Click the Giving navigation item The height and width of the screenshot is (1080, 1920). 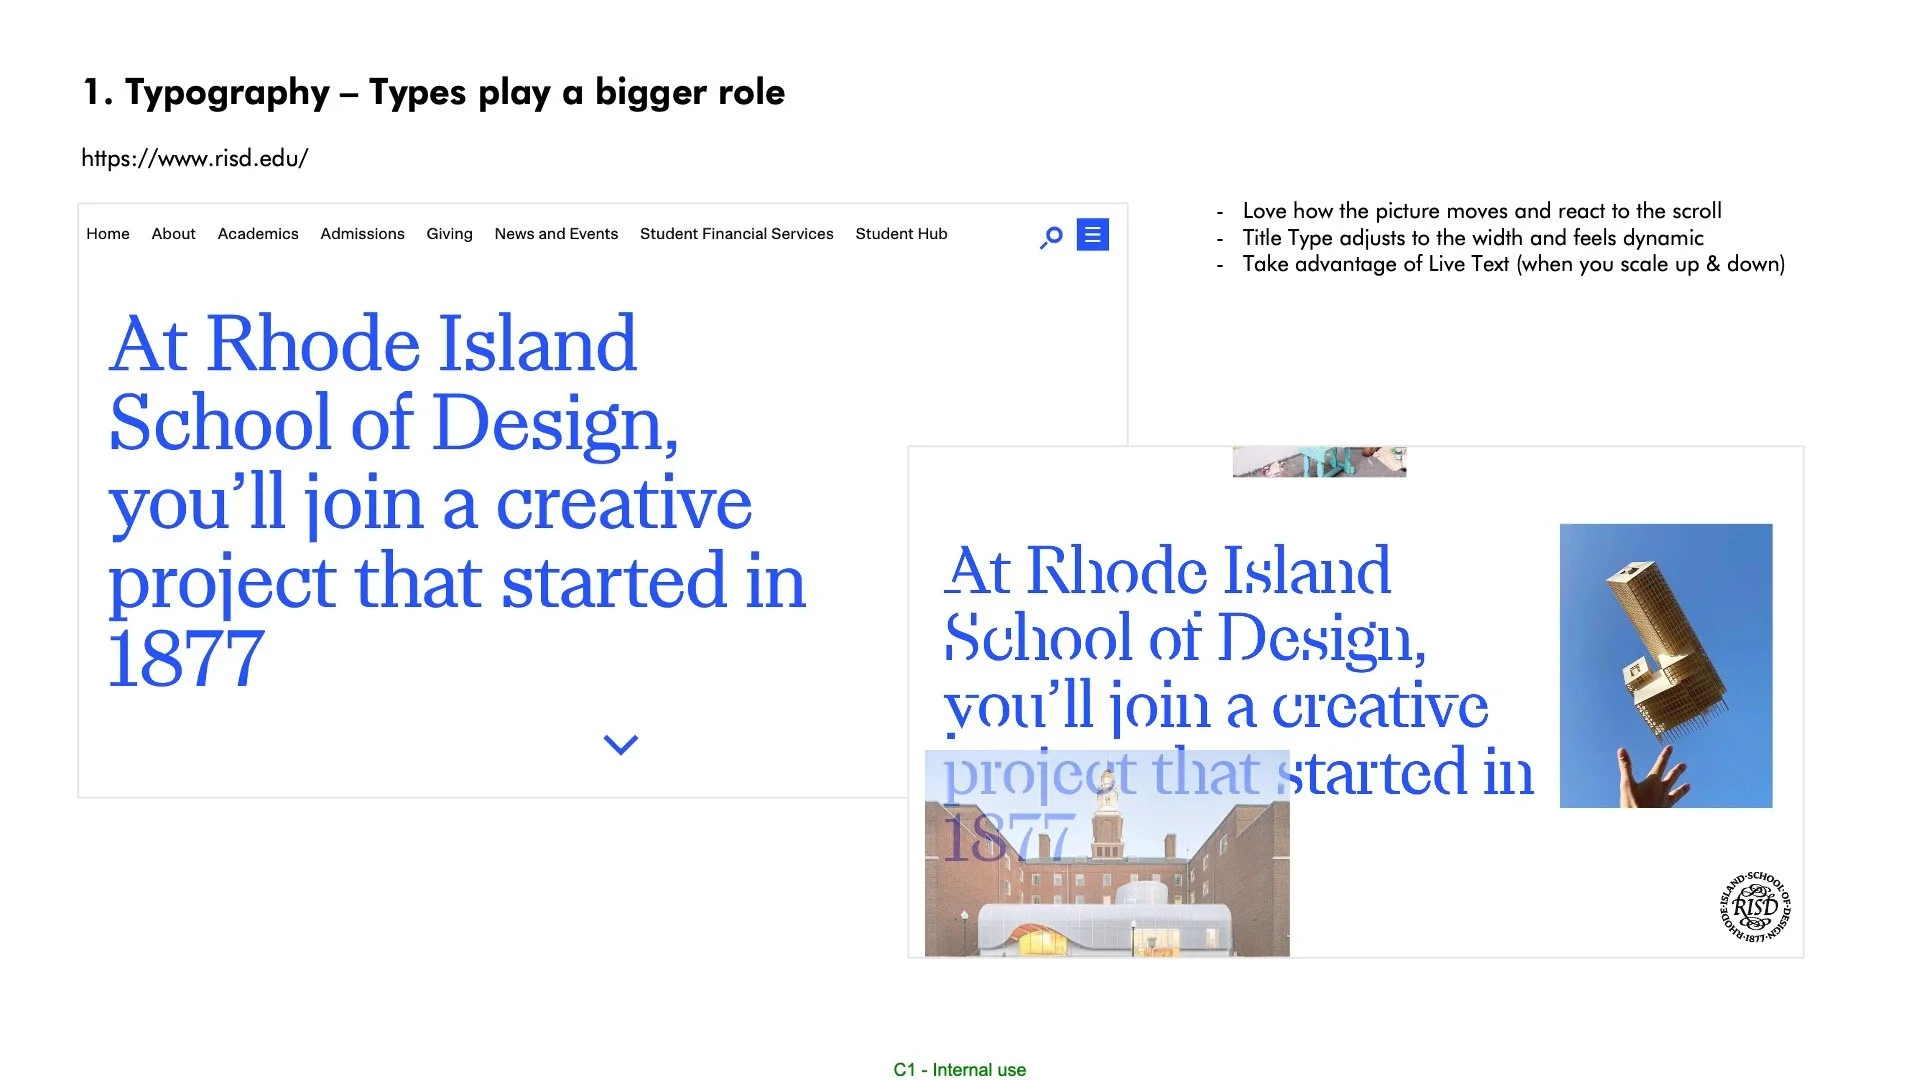pyautogui.click(x=449, y=234)
